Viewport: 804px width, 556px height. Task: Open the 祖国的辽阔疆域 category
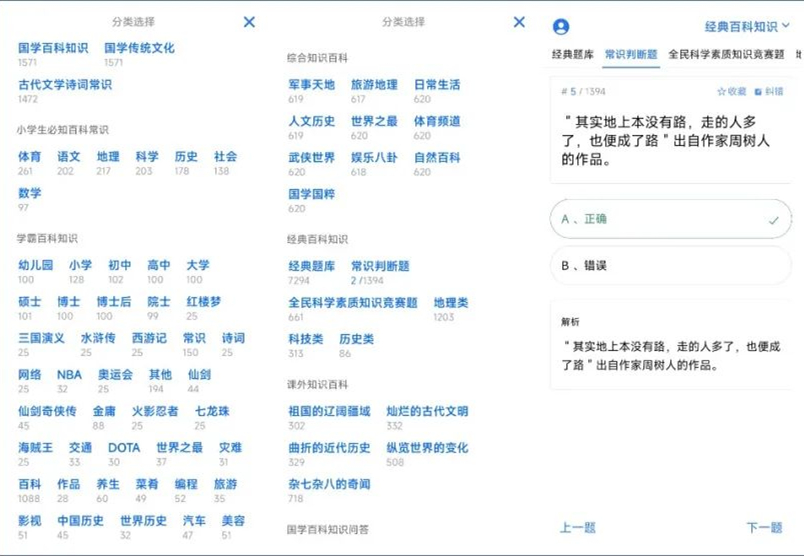tap(329, 411)
